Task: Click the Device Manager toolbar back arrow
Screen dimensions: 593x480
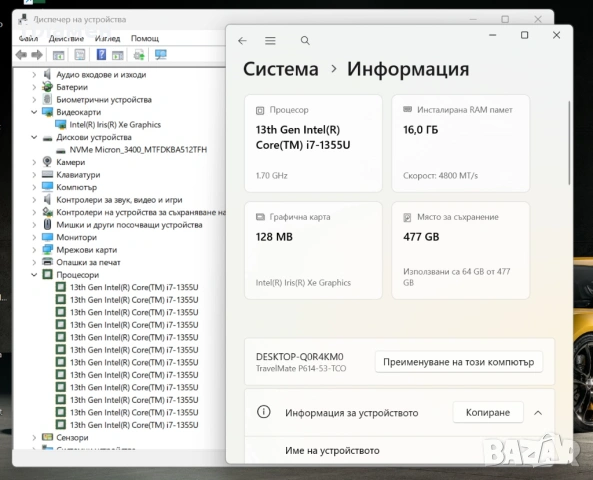Action: click(x=22, y=55)
